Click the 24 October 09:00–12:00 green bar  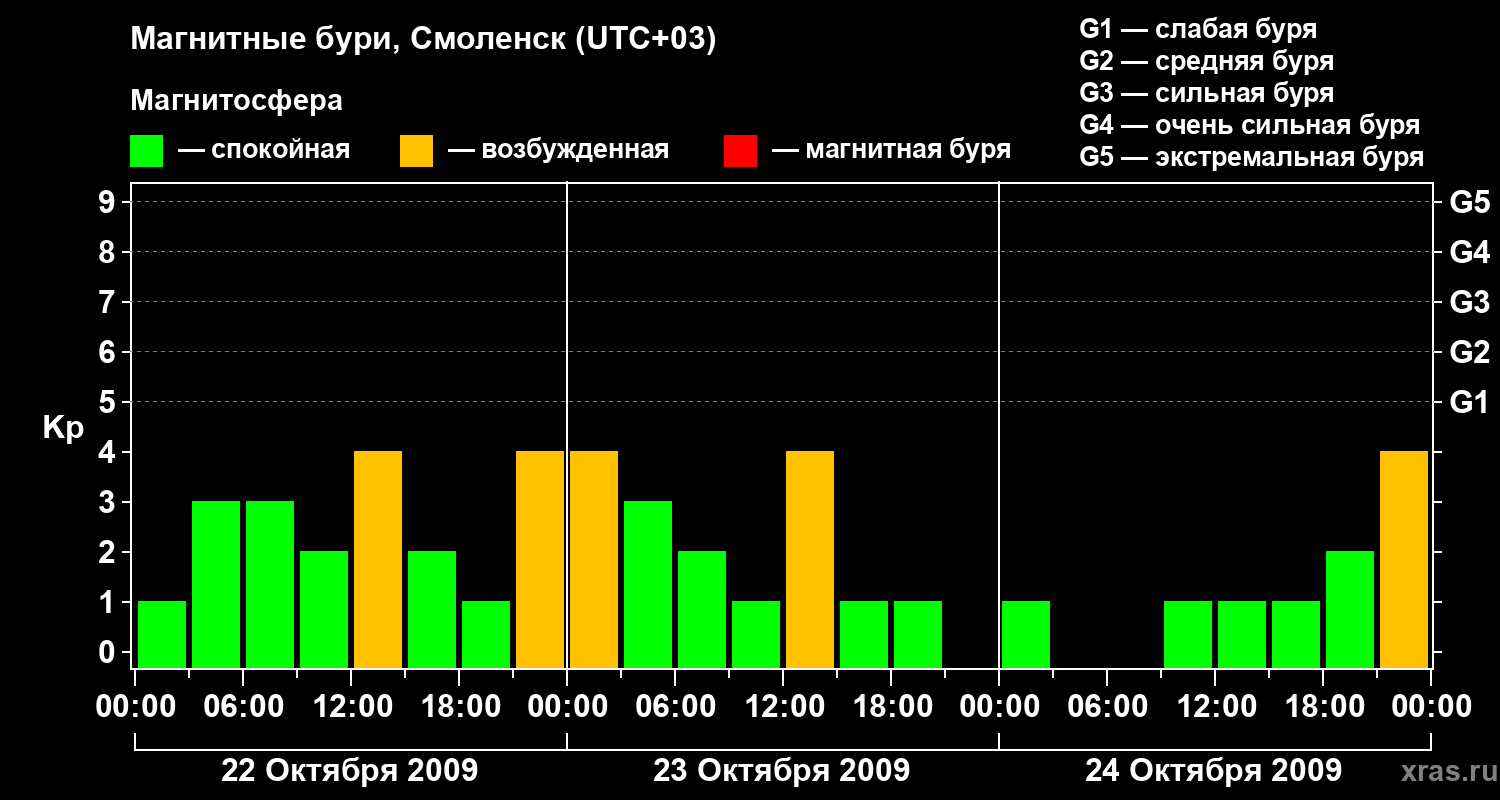click(1188, 634)
